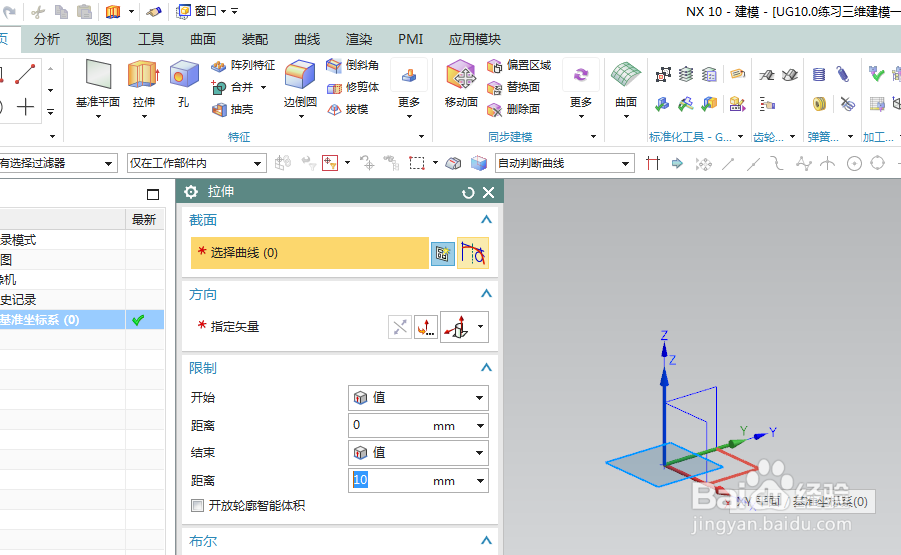Image resolution: width=901 pixels, height=555 pixels.
Task: Click the curve icon right of 选择曲线
Action: pos(473,253)
